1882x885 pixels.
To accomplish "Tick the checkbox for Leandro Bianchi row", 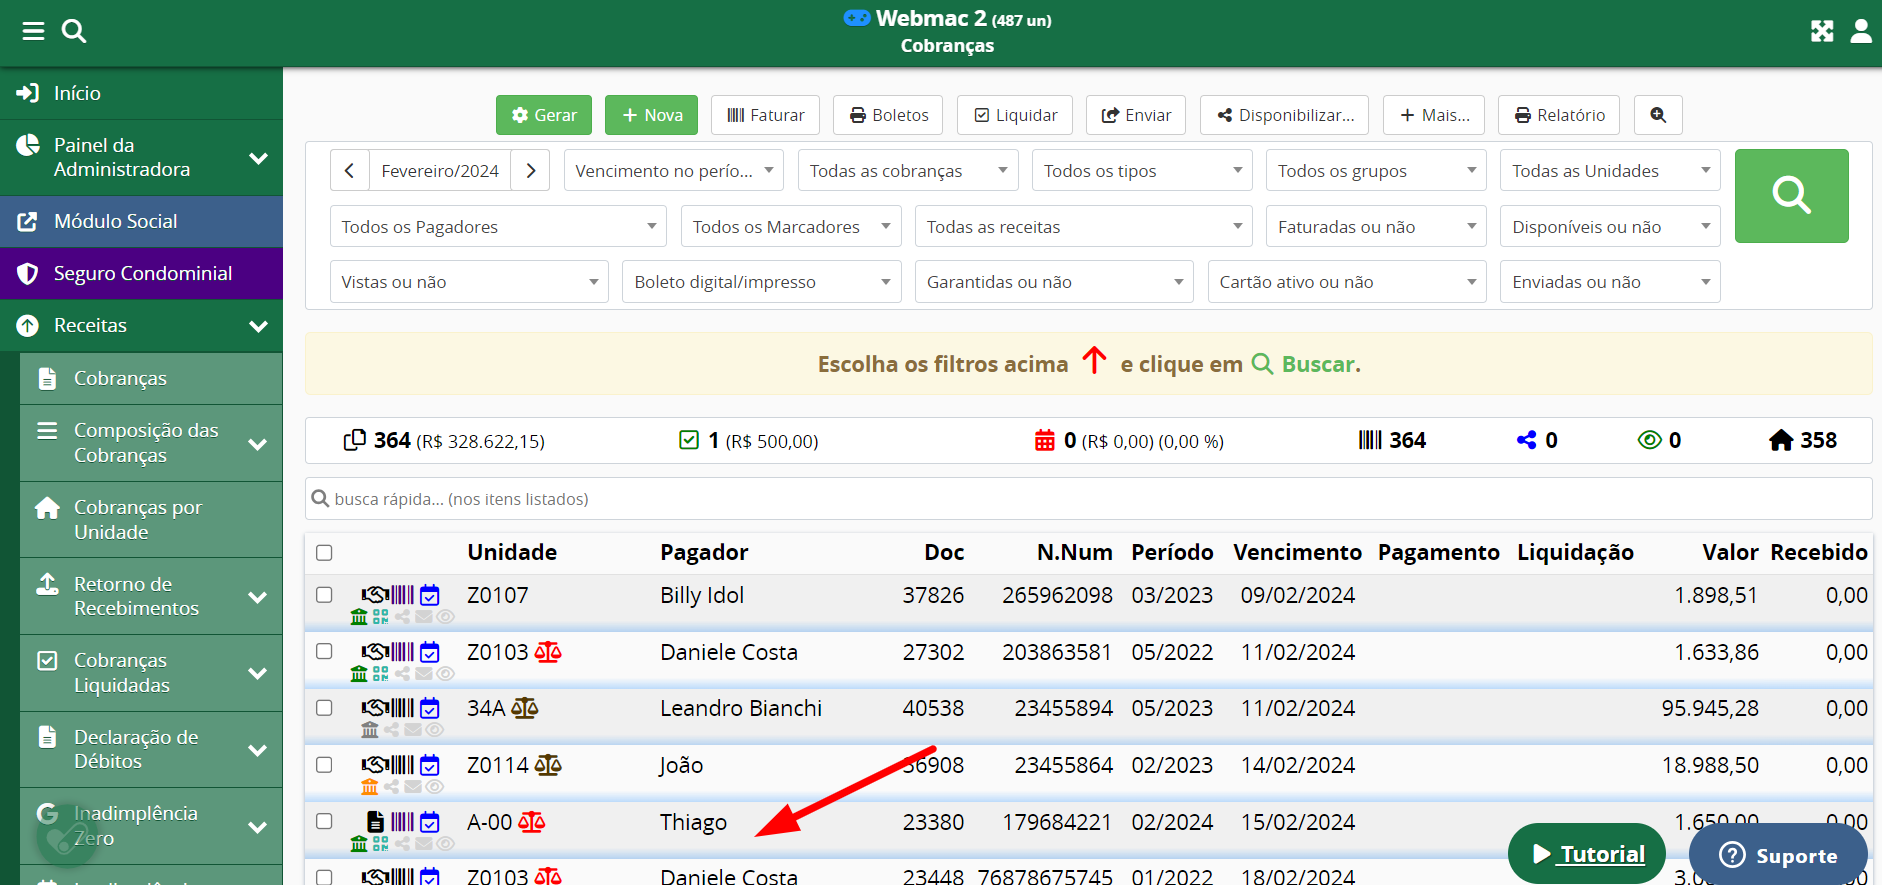I will click(x=324, y=708).
